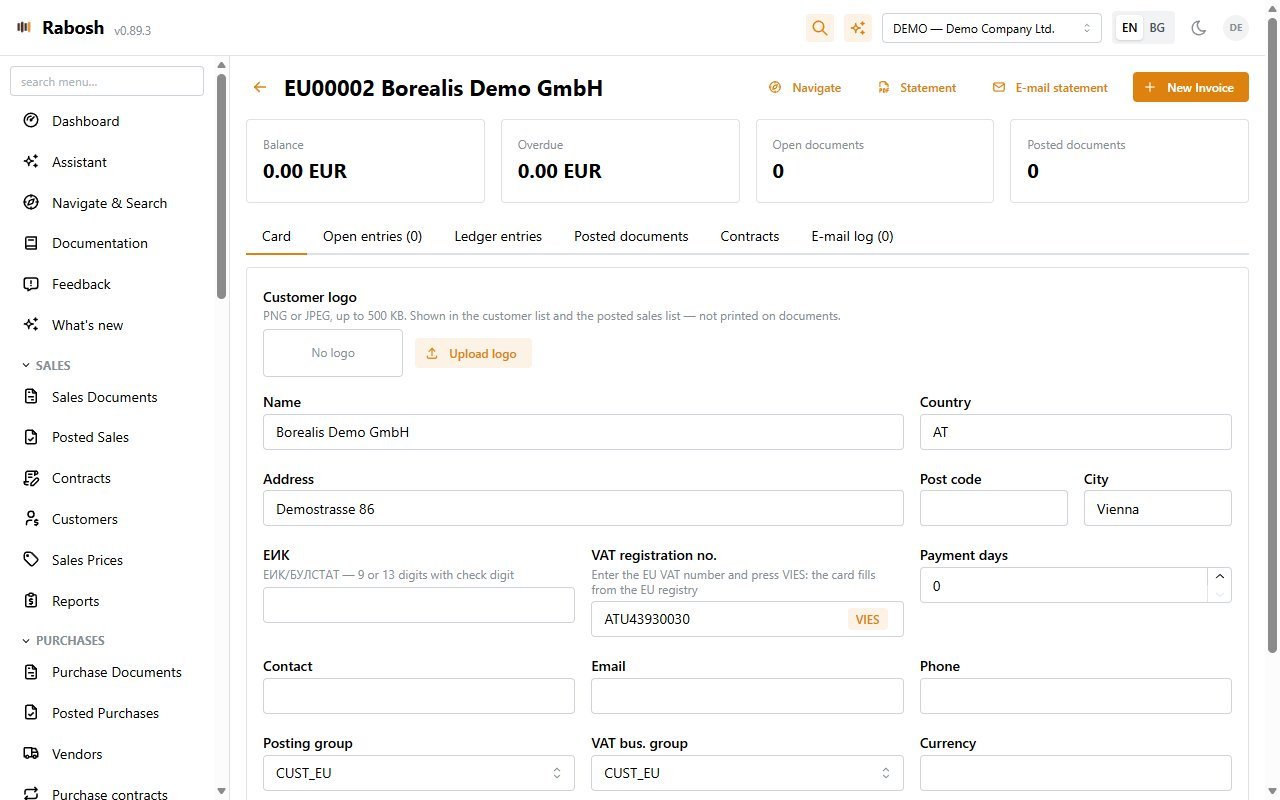Click the Rabosh logo icon
The width and height of the screenshot is (1280, 800).
tap(24, 28)
